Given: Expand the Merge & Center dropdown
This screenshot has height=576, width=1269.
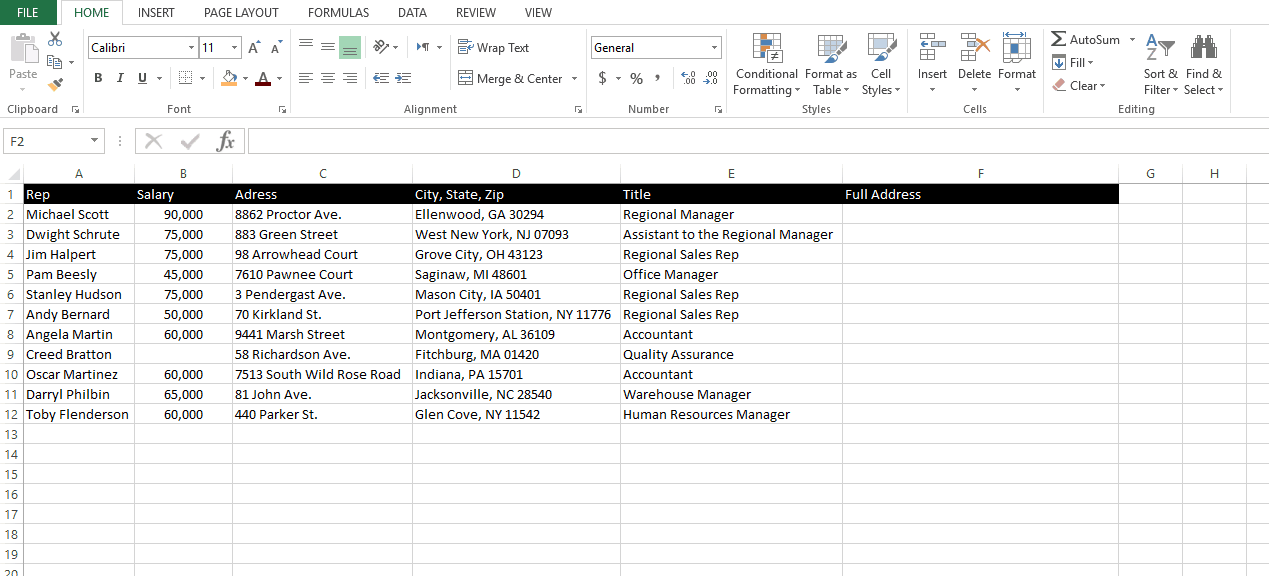Looking at the screenshot, I should [575, 78].
